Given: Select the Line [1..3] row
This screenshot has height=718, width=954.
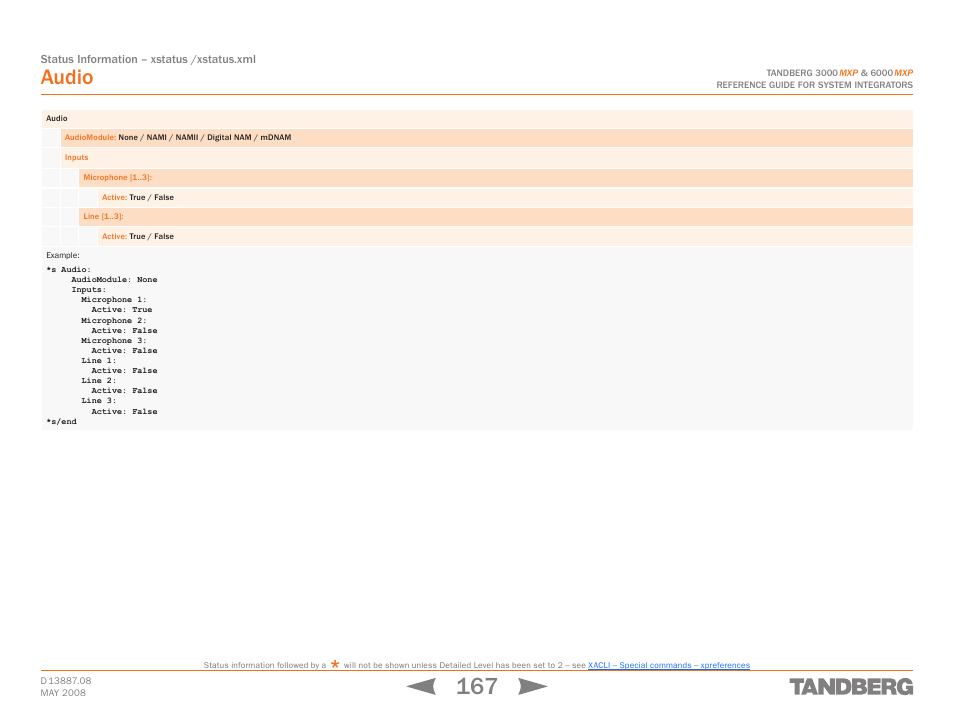Looking at the screenshot, I should click(x=496, y=217).
